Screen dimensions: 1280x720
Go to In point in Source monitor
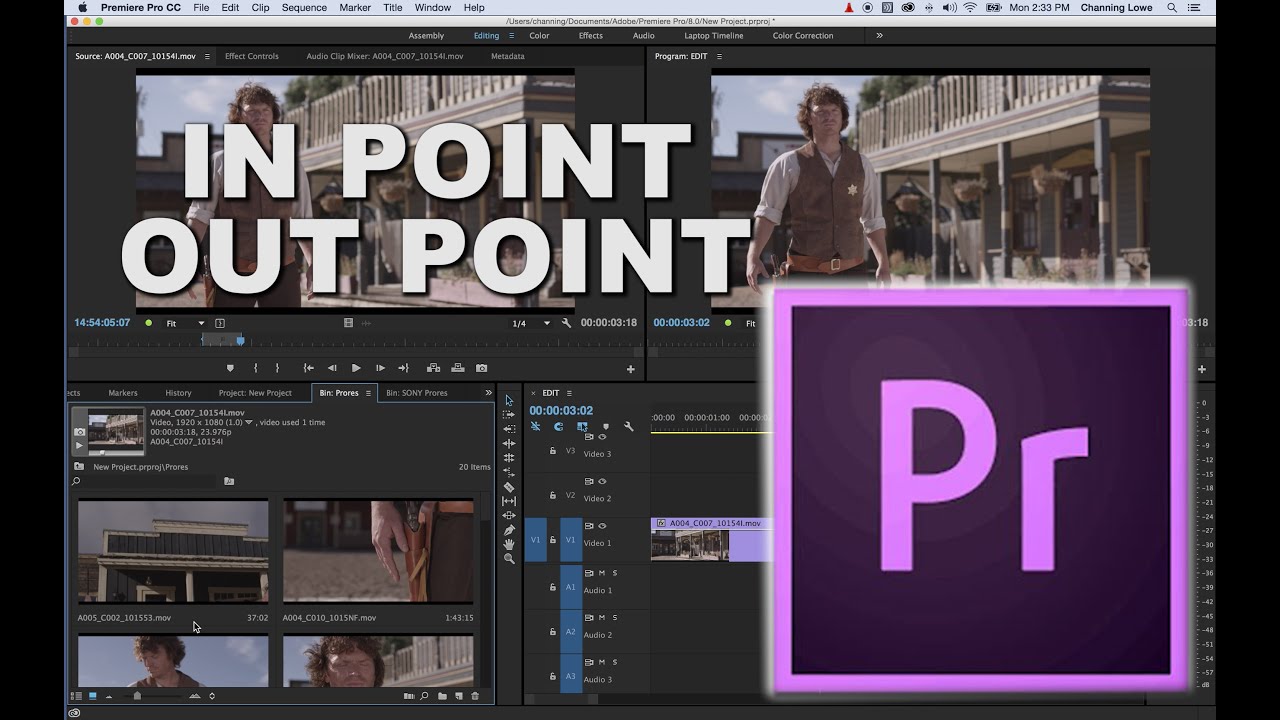point(309,368)
